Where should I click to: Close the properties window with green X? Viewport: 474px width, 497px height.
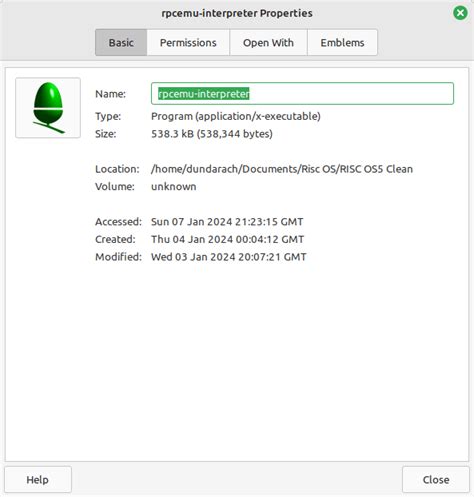click(x=460, y=13)
